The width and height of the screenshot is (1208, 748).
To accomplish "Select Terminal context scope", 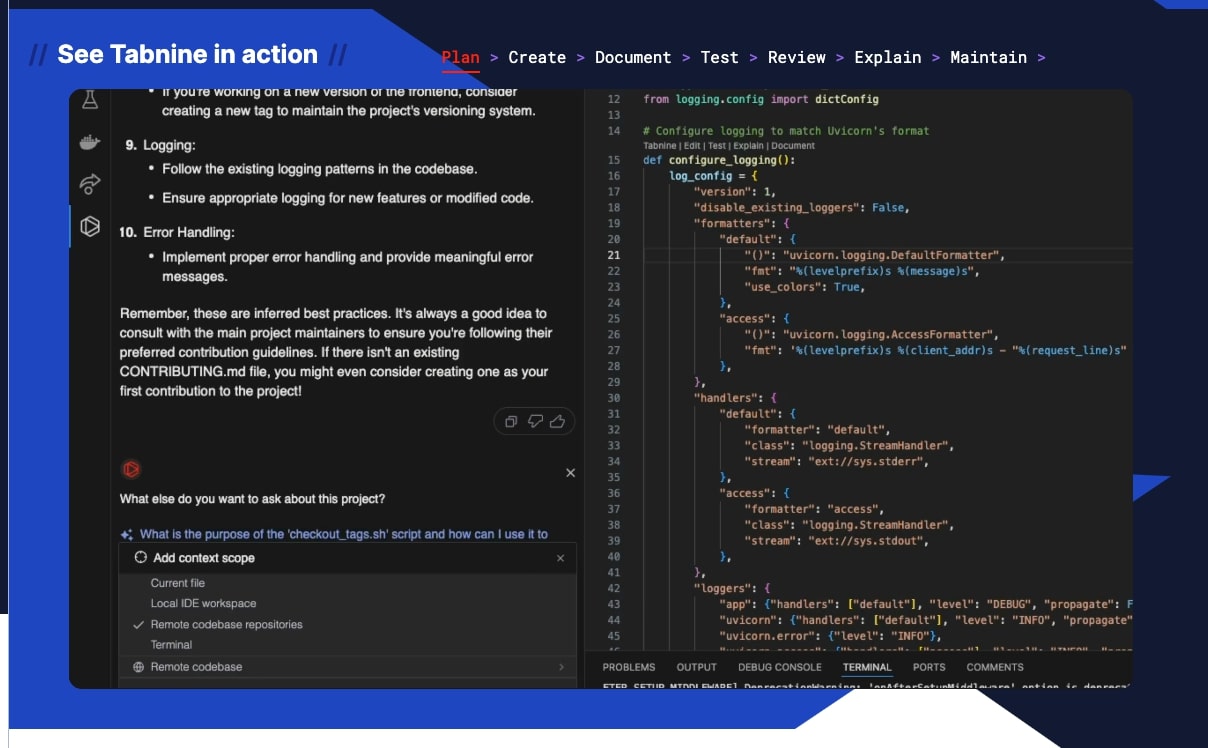I will coord(171,645).
